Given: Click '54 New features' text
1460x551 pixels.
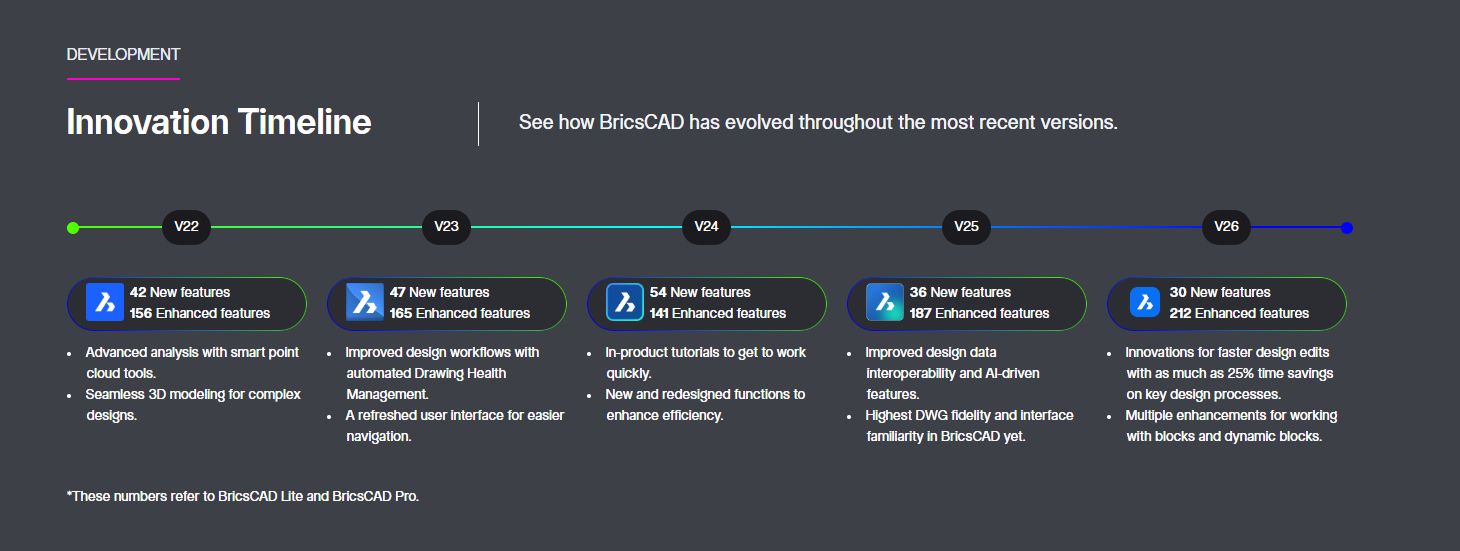Looking at the screenshot, I should pyautogui.click(x=700, y=292).
